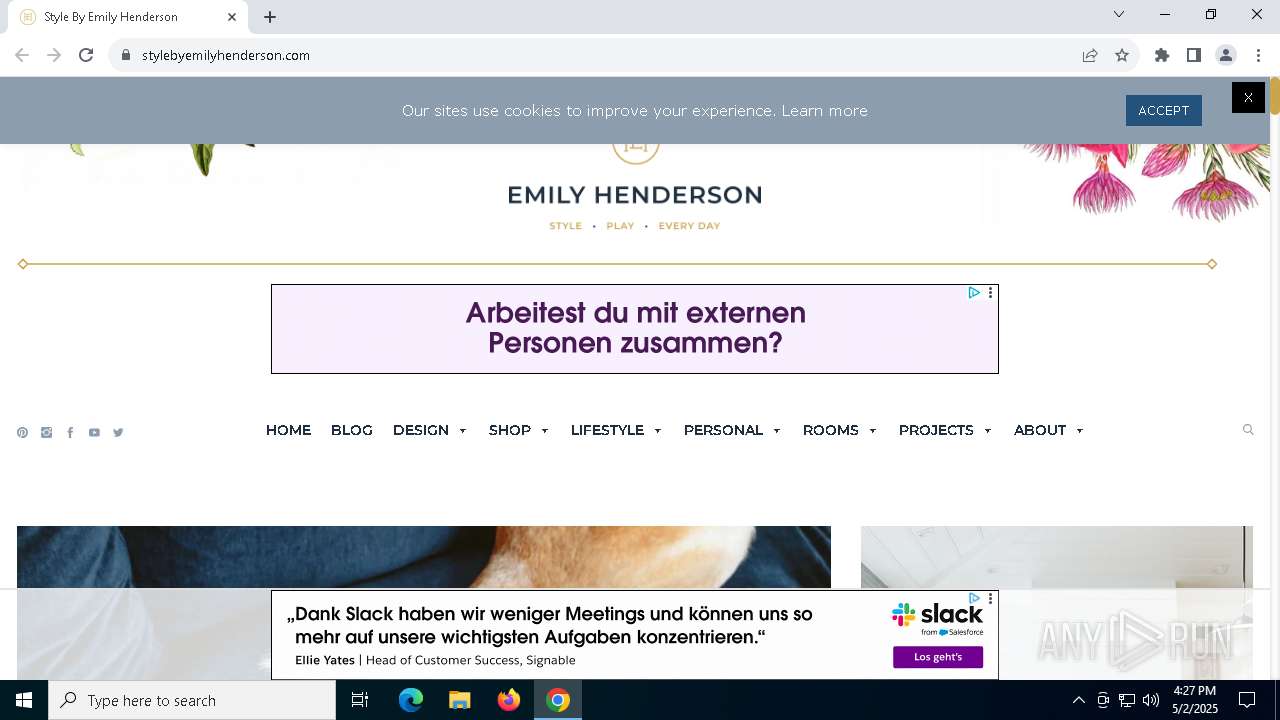This screenshot has width=1280, height=720.
Task: Open File Explorer from taskbar
Action: pyautogui.click(x=460, y=700)
